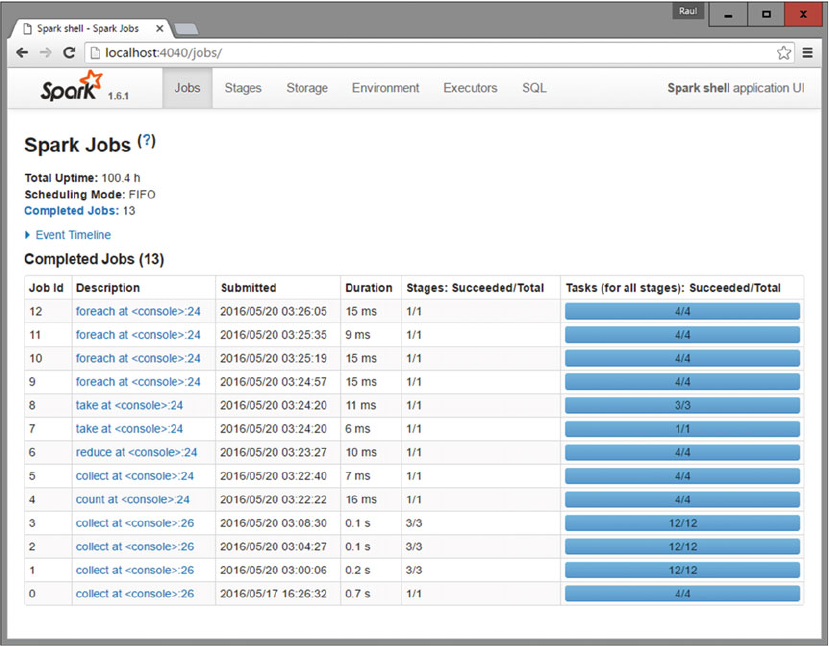Open the Jobs tab
829x646 pixels.
187,88
